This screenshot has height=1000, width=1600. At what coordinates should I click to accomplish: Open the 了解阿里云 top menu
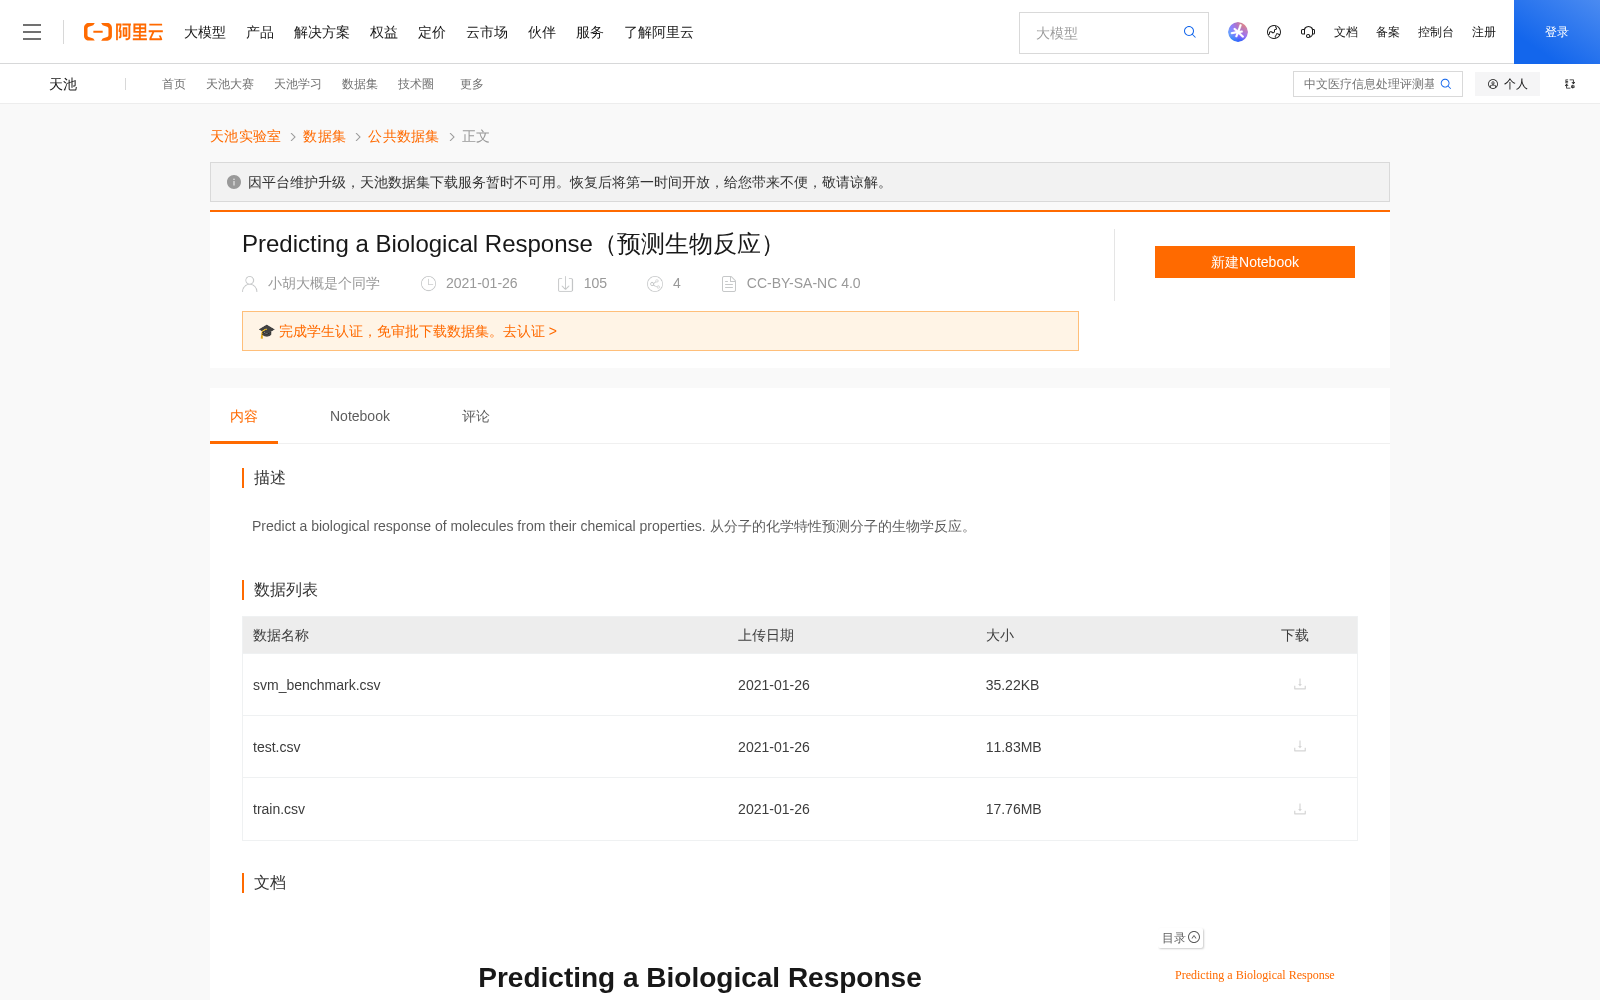coord(659,32)
